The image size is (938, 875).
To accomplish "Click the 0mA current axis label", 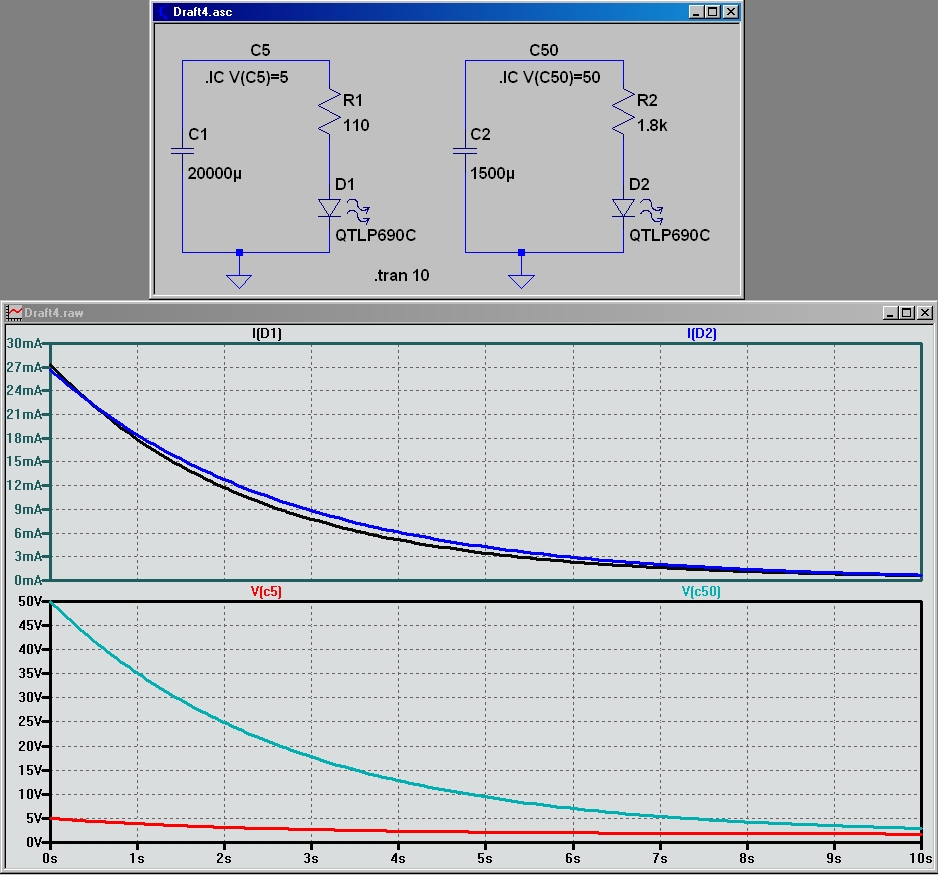I will pyautogui.click(x=28, y=580).
